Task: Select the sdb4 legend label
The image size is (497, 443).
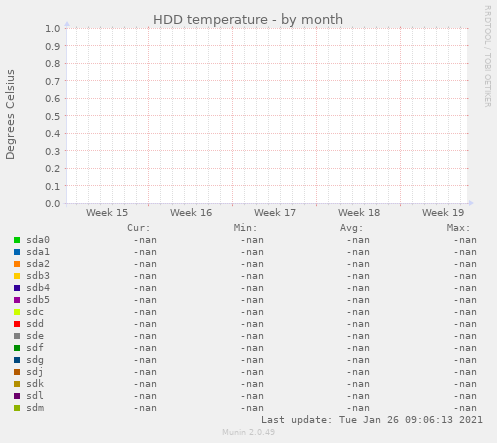Action: click(38, 288)
